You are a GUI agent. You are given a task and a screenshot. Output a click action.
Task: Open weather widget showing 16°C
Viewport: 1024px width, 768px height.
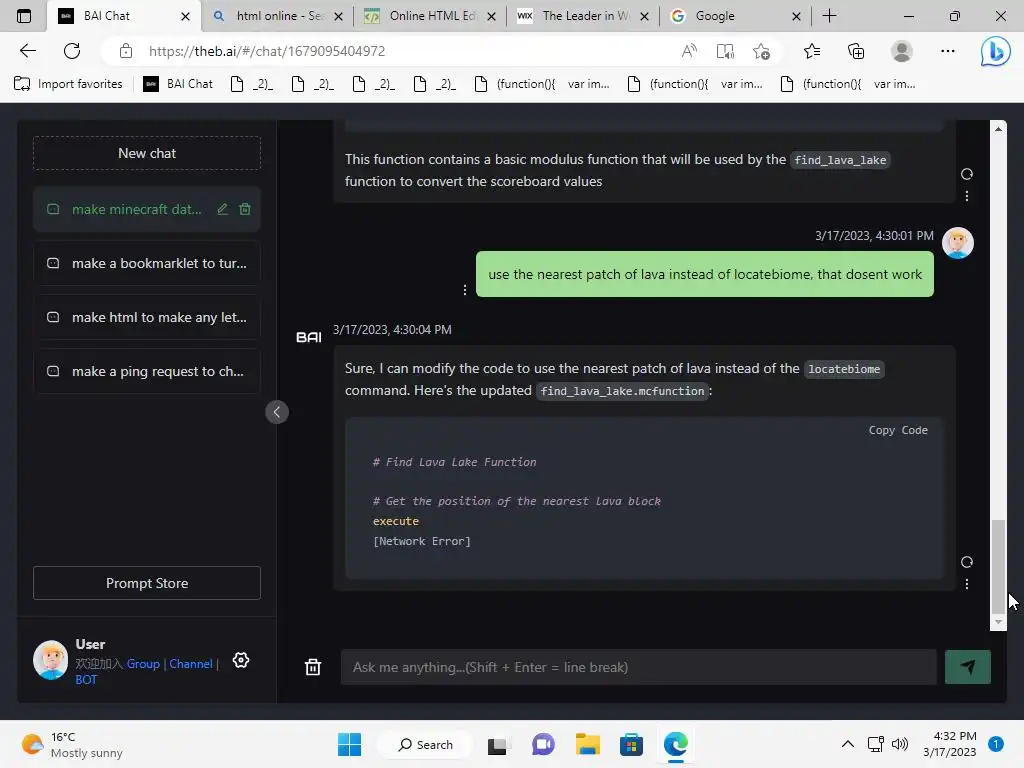pyautogui.click(x=72, y=744)
